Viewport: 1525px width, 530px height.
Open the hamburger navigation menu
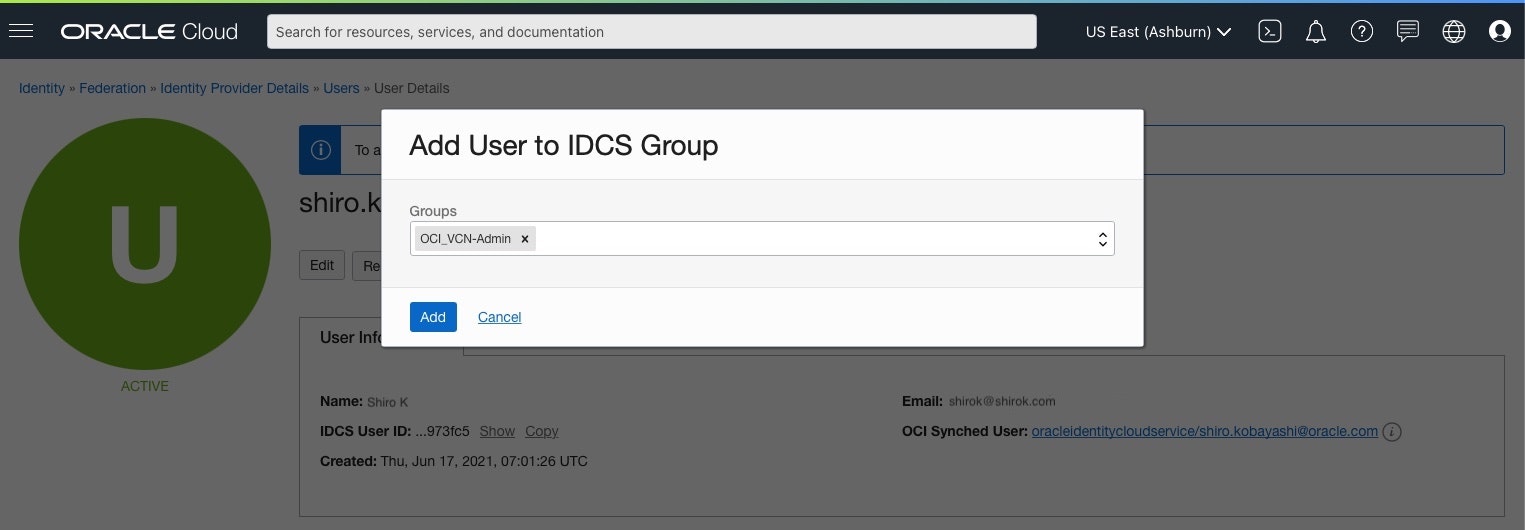coord(21,31)
